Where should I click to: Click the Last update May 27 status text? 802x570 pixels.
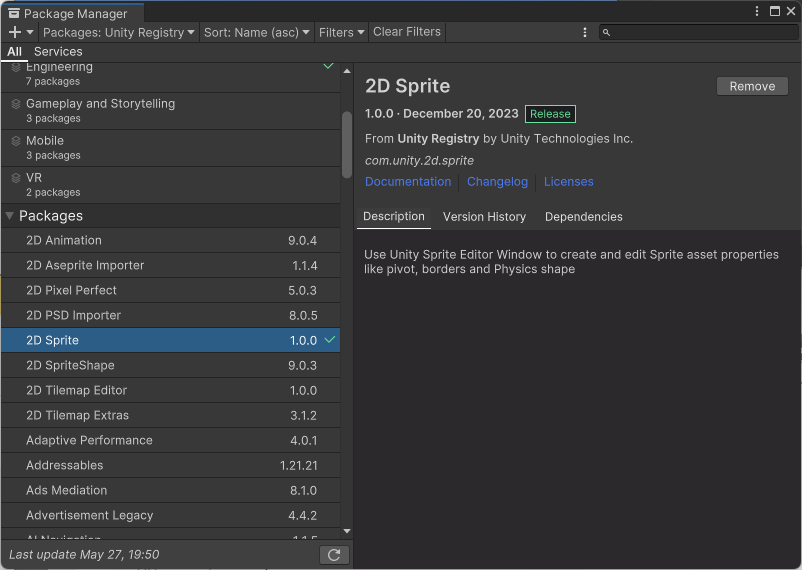tap(84, 555)
